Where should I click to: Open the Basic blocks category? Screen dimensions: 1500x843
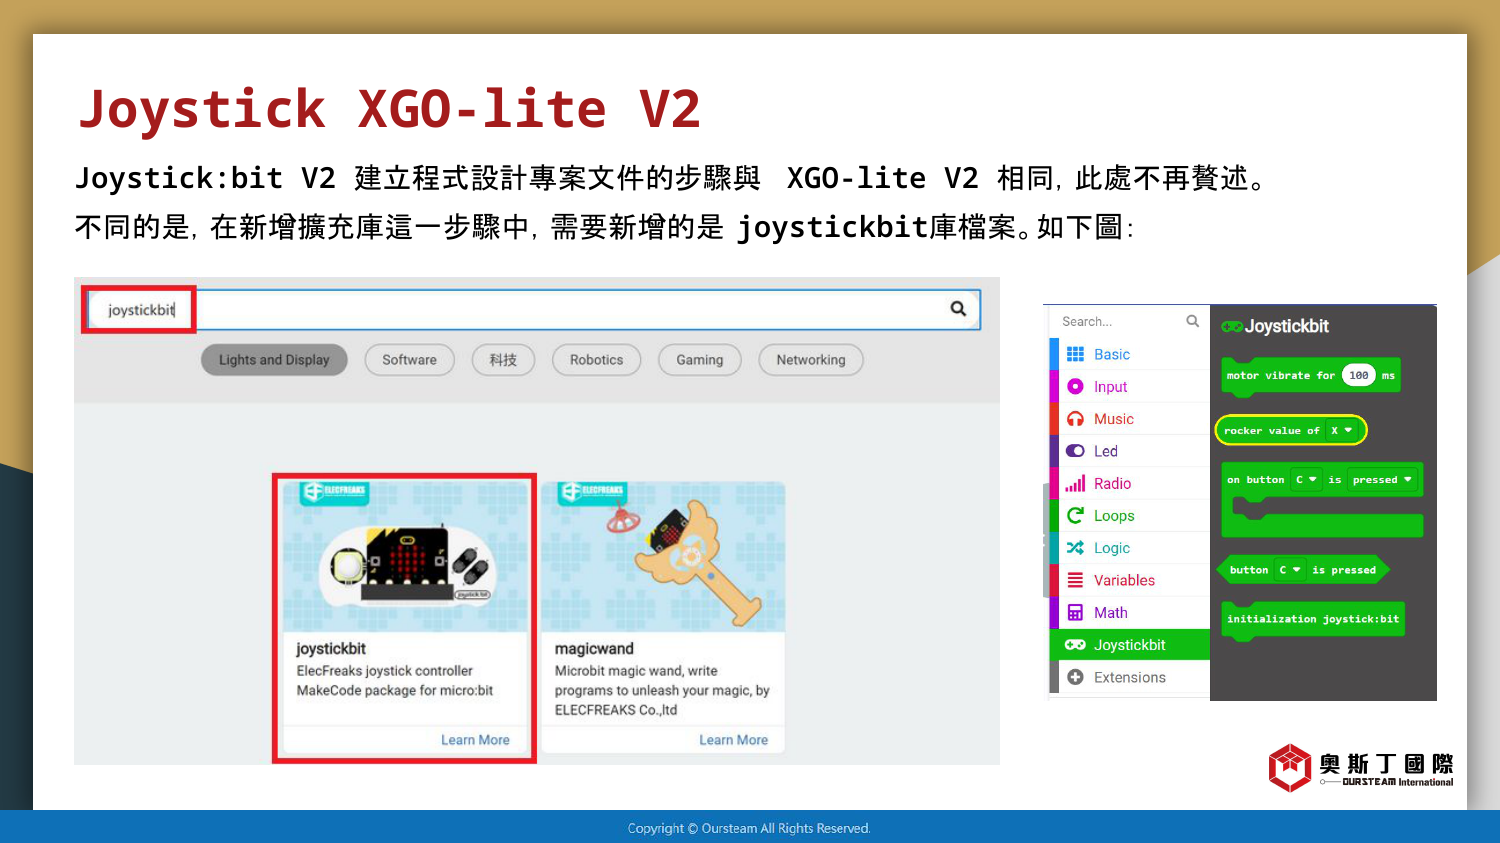click(x=1129, y=354)
